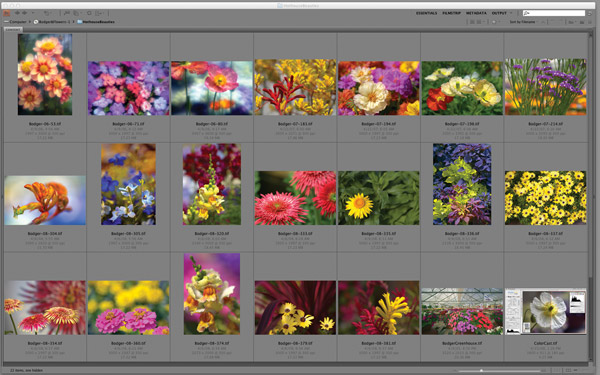Select the Content panel tab
This screenshot has height=375, width=600.
coord(13,29)
